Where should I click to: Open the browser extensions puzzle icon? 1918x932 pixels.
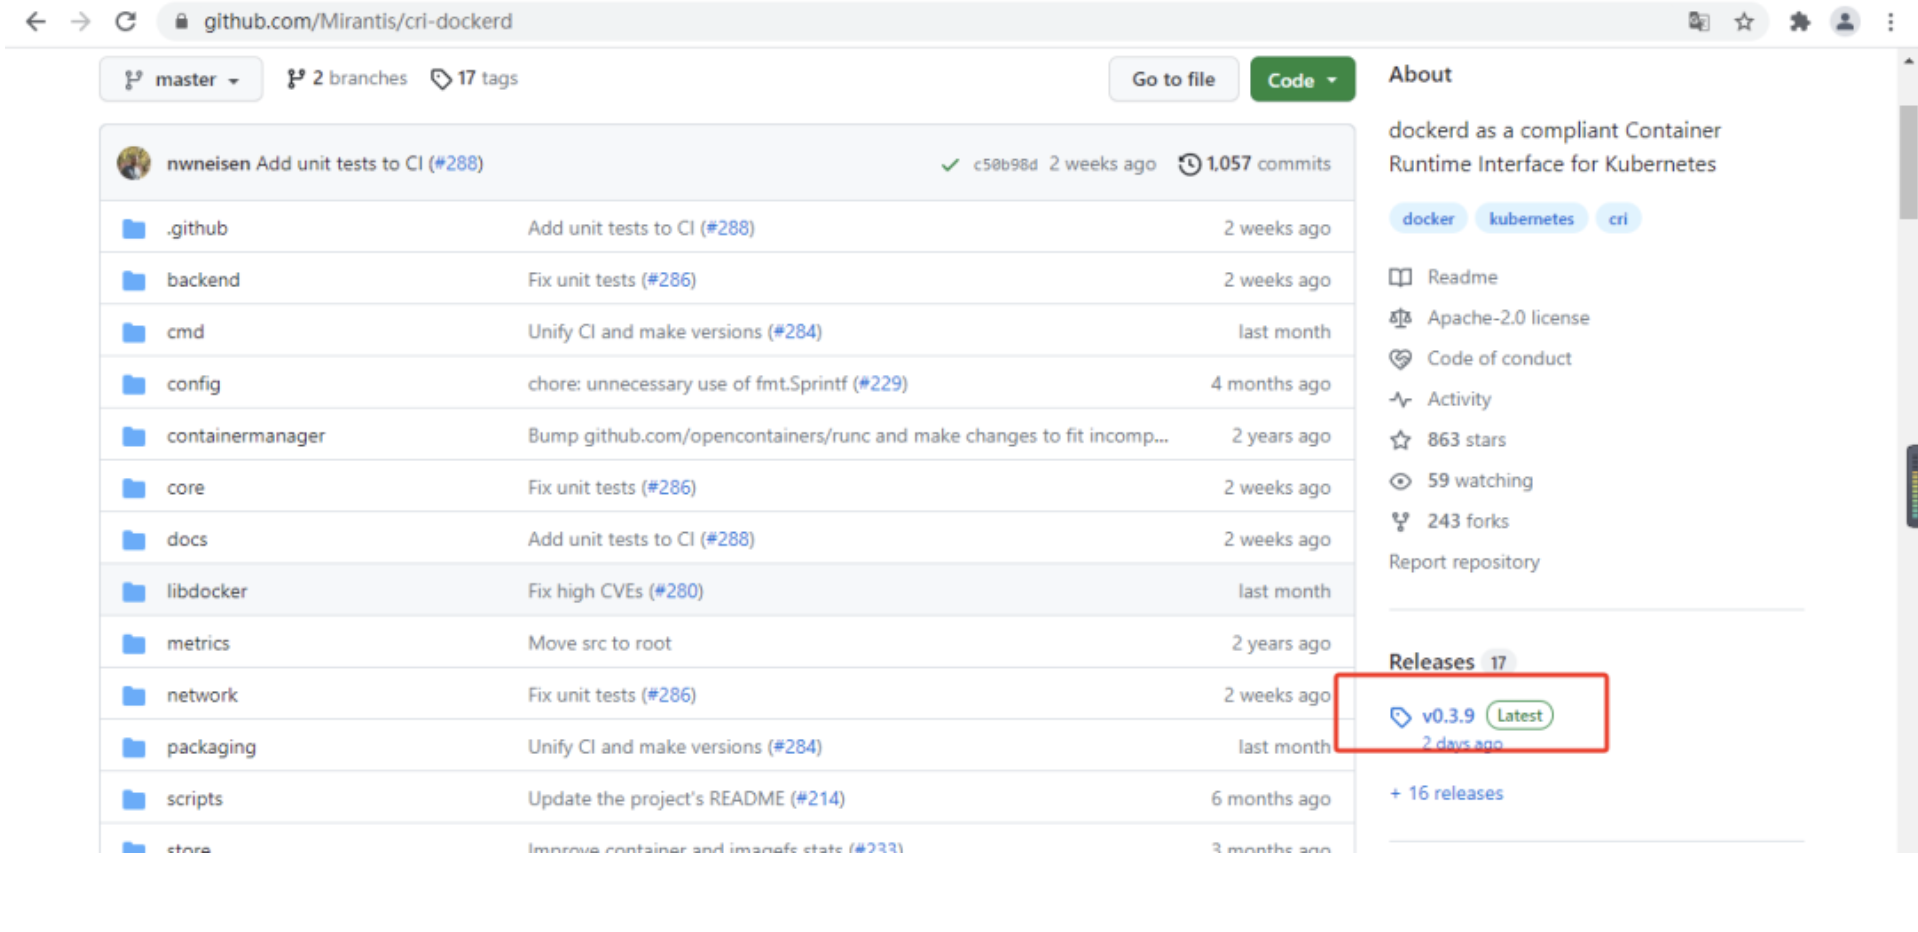point(1799,21)
